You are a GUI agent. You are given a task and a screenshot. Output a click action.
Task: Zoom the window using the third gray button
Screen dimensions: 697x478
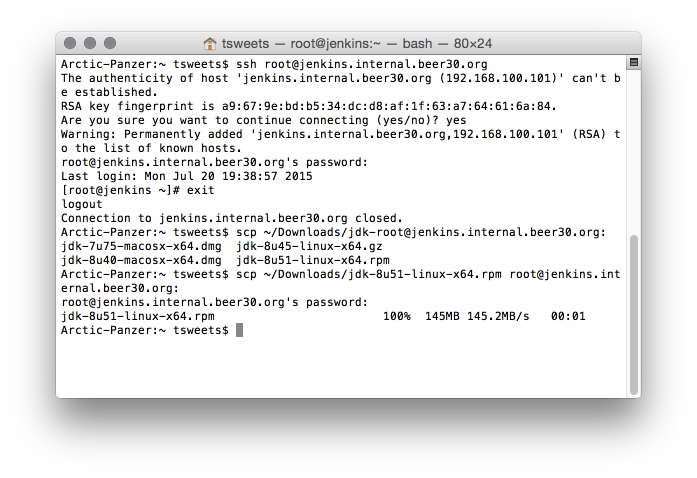[110, 43]
